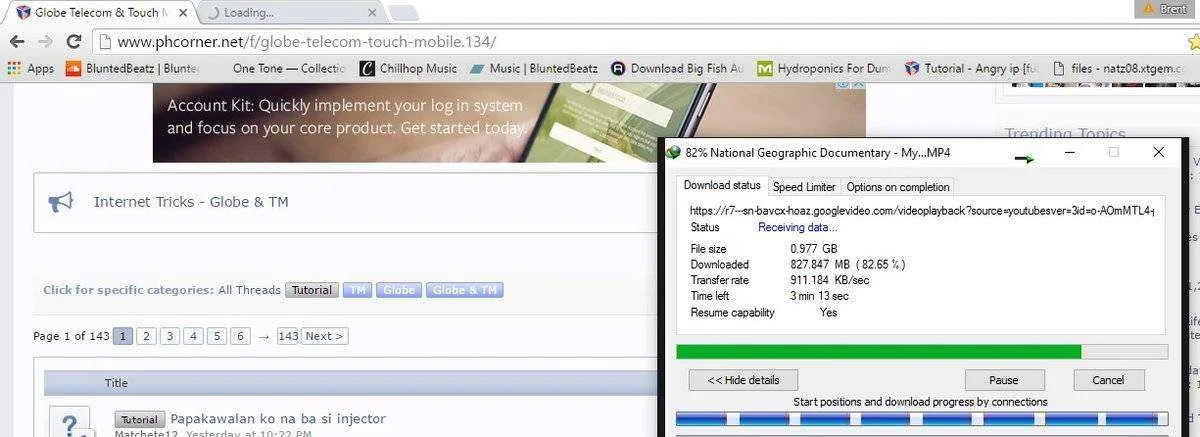This screenshot has height=437, width=1200.
Task: Sort threads by Title column header
Action: click(x=116, y=383)
